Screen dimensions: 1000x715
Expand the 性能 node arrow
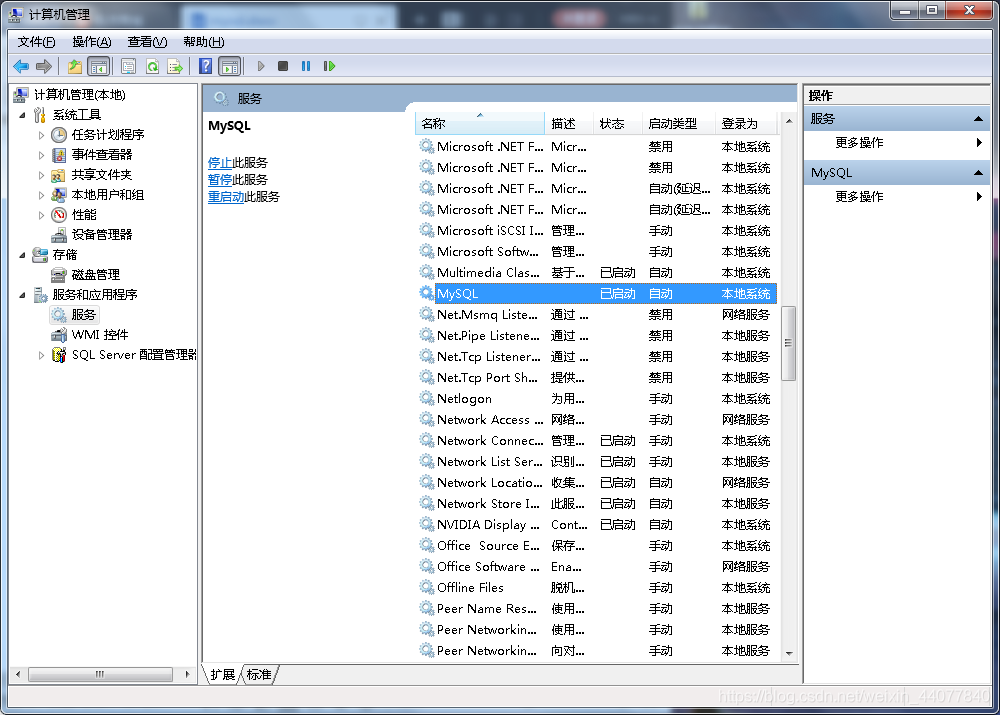[41, 215]
